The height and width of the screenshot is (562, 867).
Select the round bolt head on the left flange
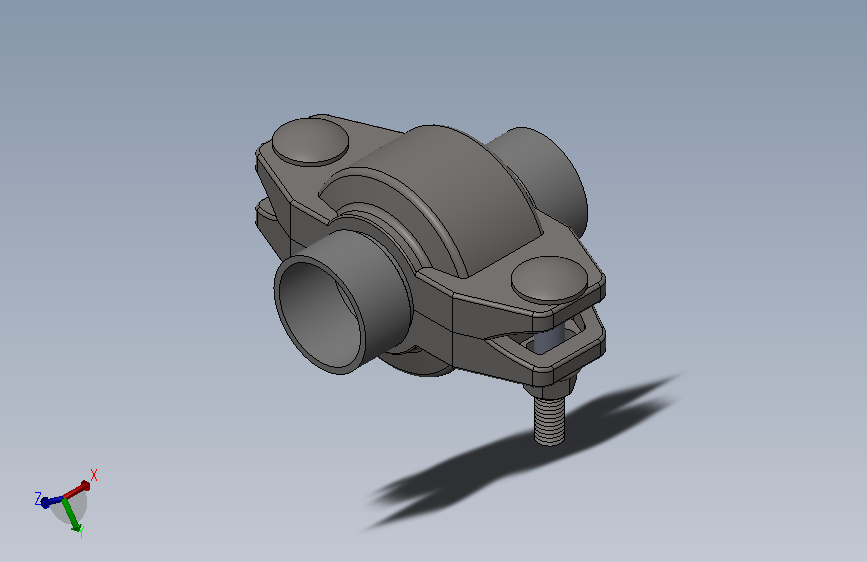point(310,141)
